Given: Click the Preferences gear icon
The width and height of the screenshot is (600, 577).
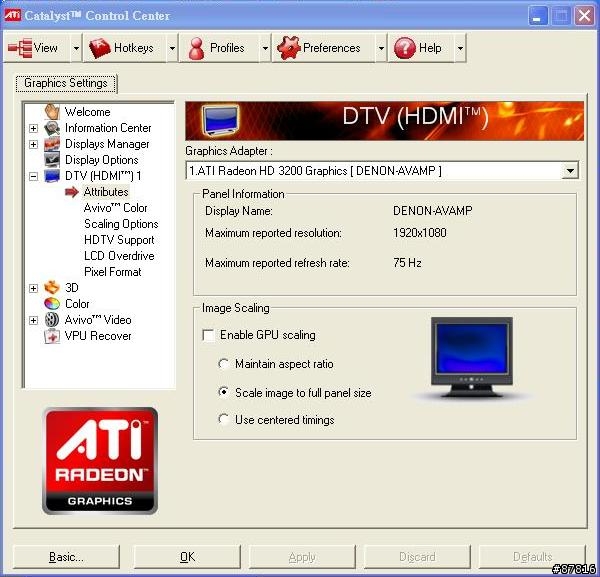Looking at the screenshot, I should tap(289, 48).
